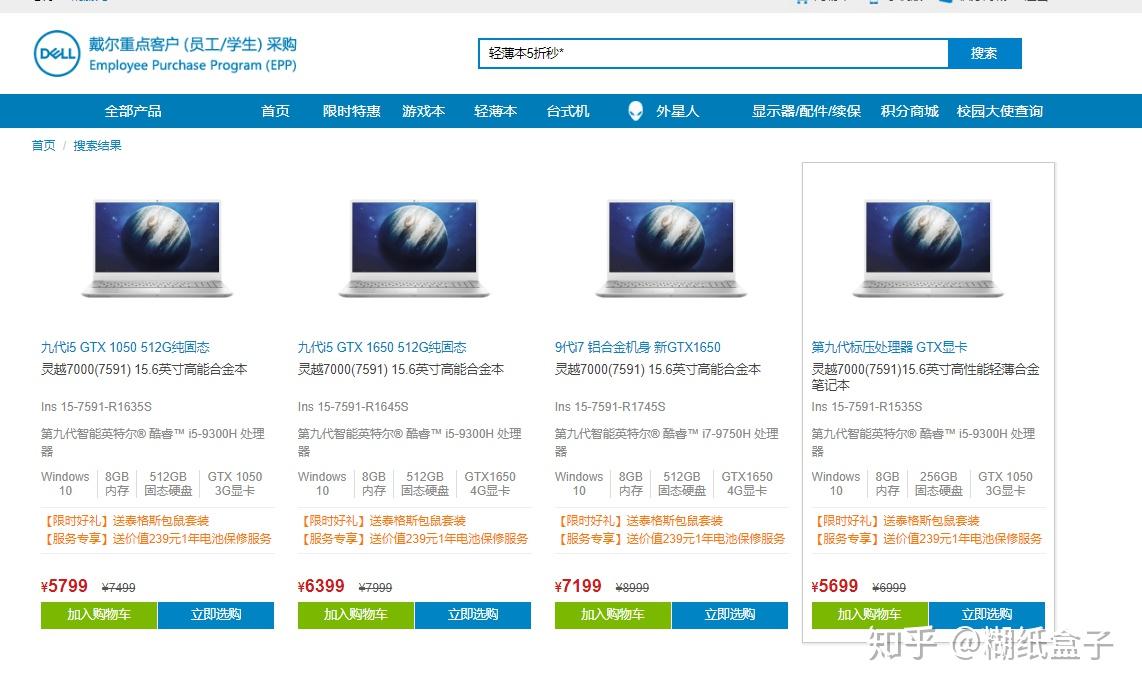
Task: Open 九代i5 GTX 1650 512G纯固态 link
Action: (x=382, y=348)
